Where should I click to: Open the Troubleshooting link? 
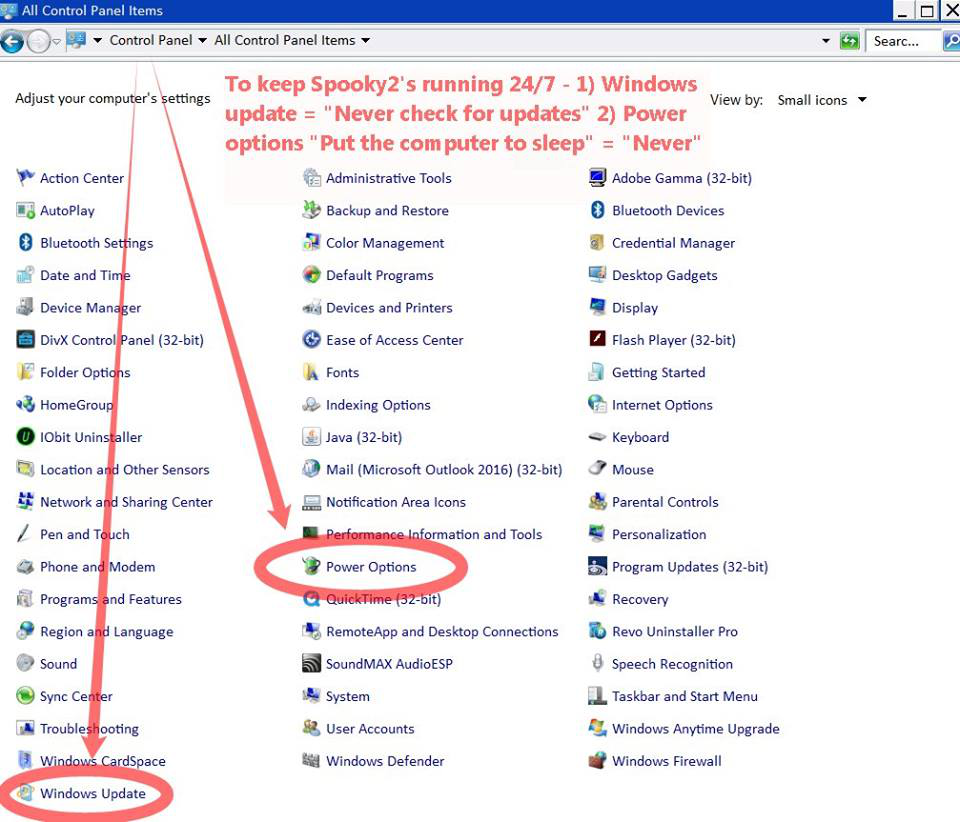(x=89, y=728)
